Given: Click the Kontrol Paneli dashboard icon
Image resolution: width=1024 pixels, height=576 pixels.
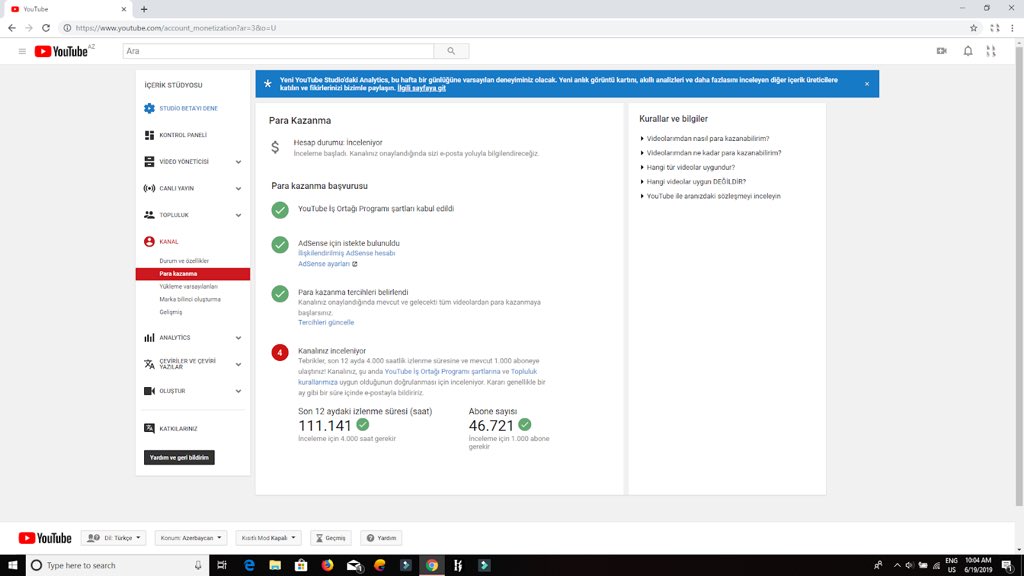Looking at the screenshot, I should click(x=150, y=135).
